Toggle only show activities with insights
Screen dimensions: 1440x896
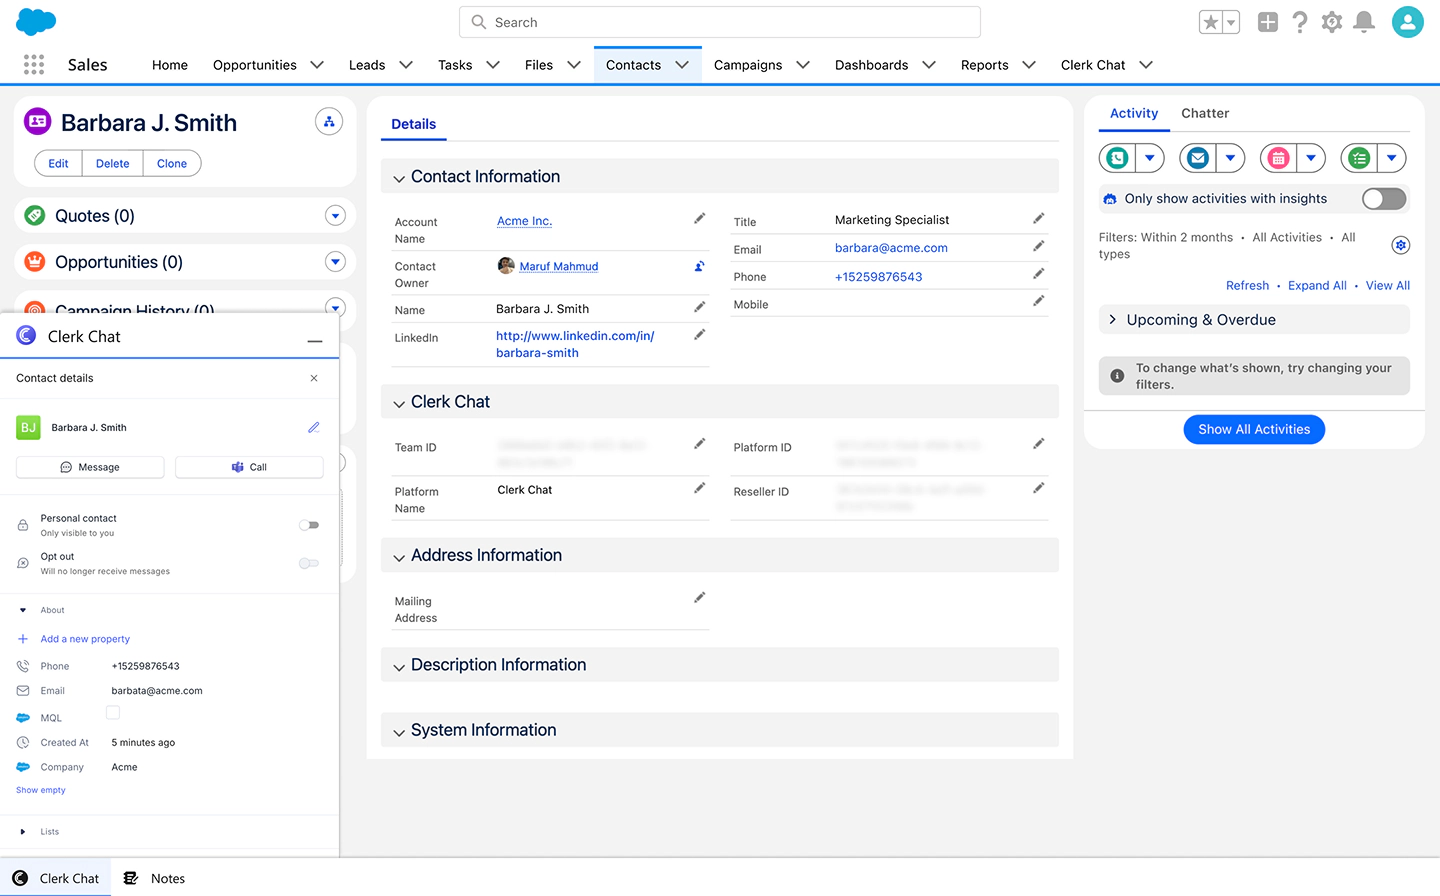click(1385, 199)
